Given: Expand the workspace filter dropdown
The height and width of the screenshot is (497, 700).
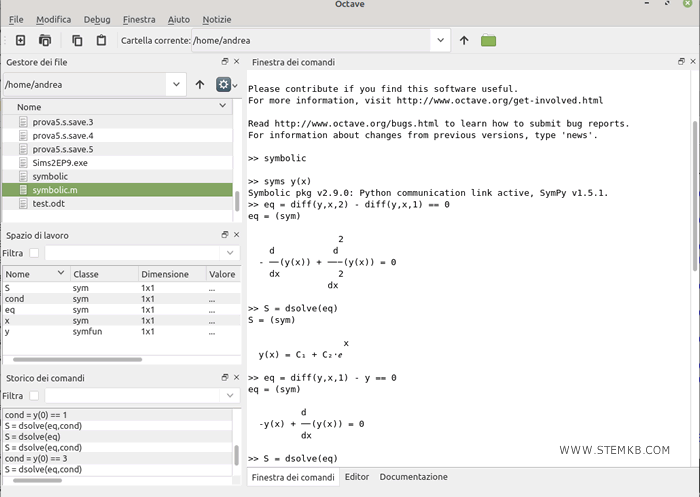Looking at the screenshot, I should 232,253.
